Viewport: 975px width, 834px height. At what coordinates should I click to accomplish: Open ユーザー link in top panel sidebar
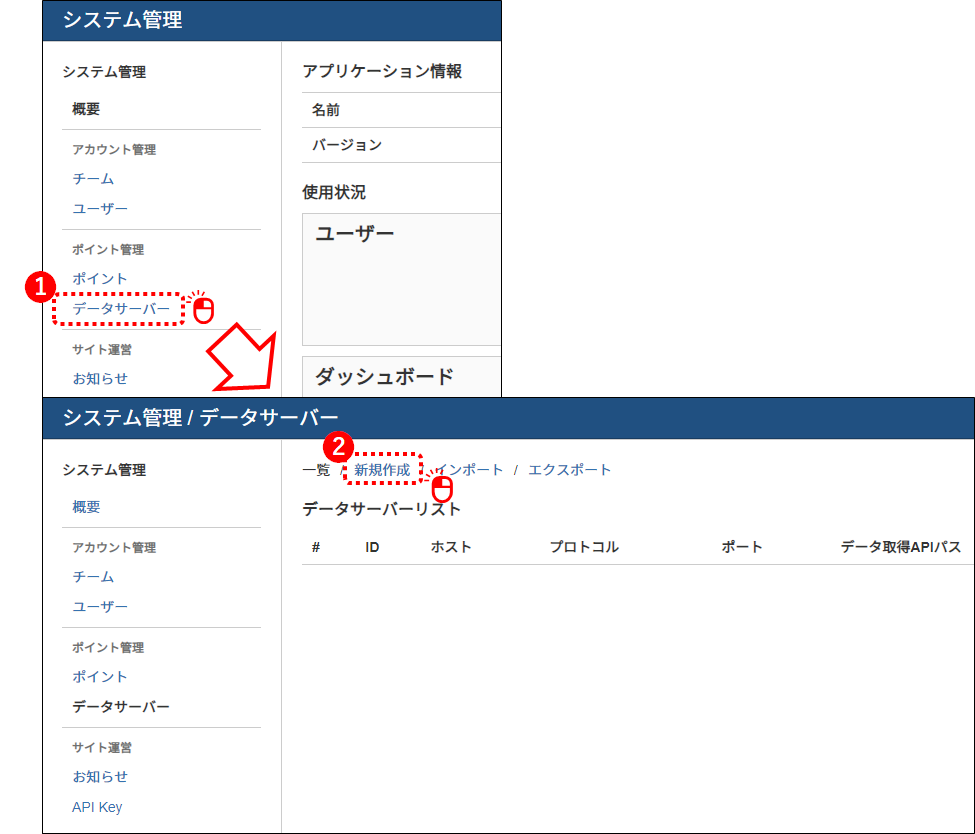point(100,208)
